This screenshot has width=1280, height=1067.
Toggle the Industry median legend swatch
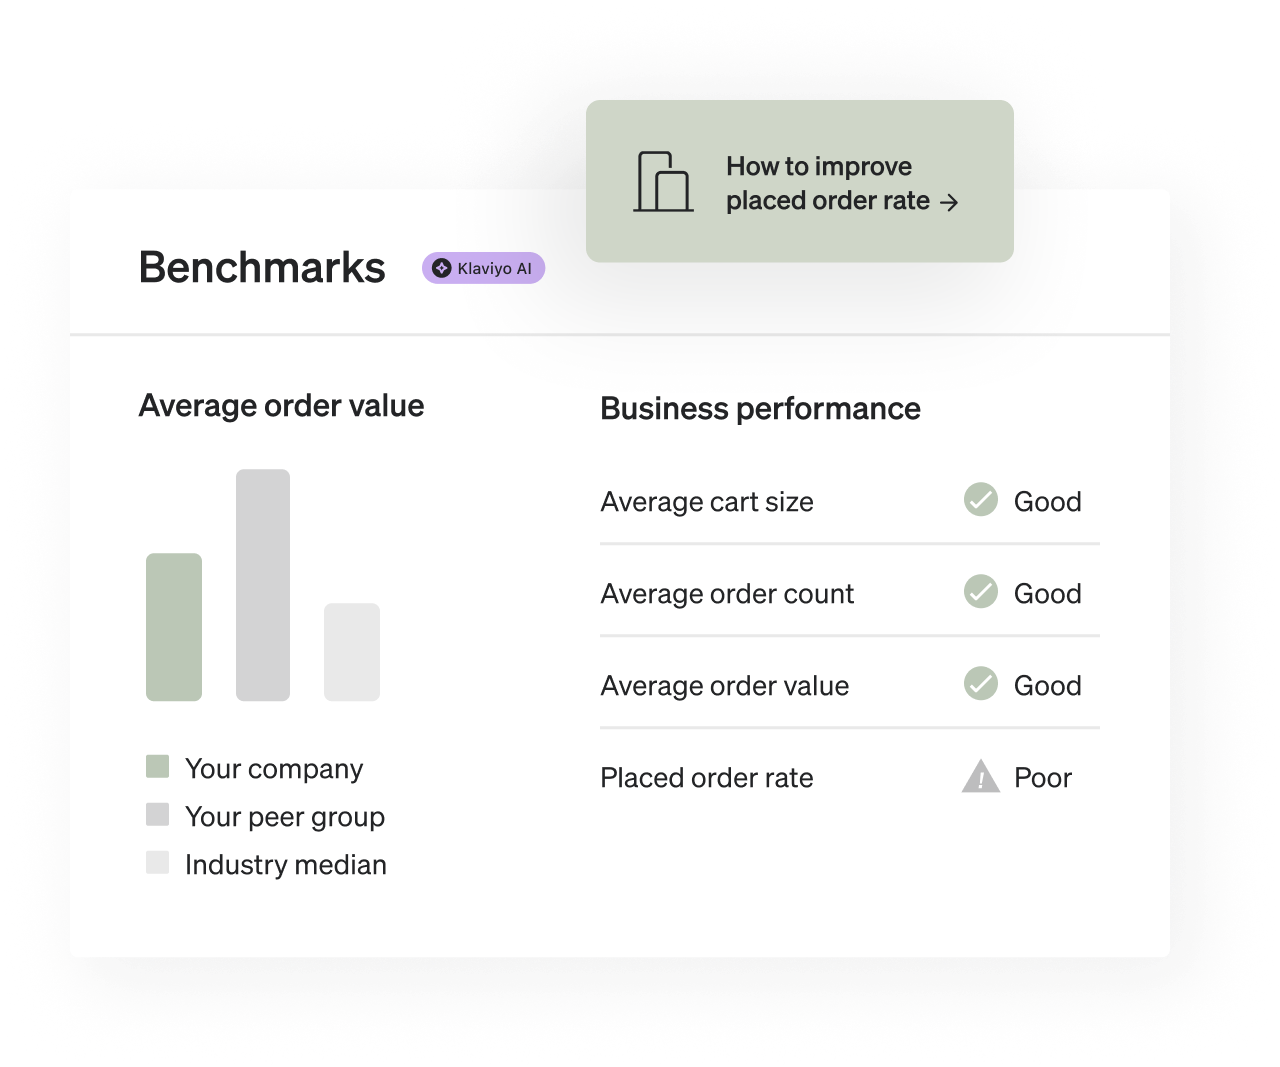[x=157, y=862]
